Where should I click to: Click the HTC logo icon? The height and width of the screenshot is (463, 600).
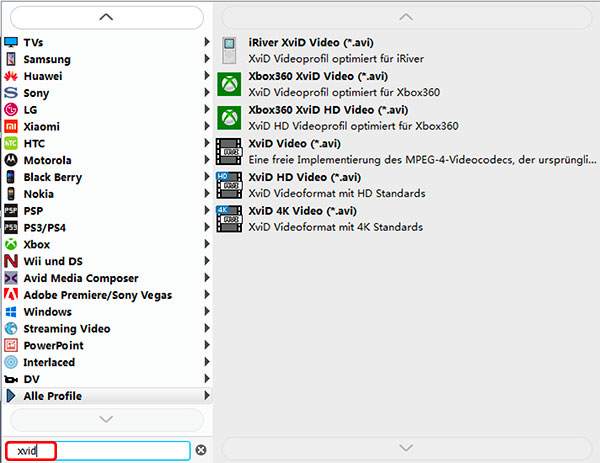(11, 143)
